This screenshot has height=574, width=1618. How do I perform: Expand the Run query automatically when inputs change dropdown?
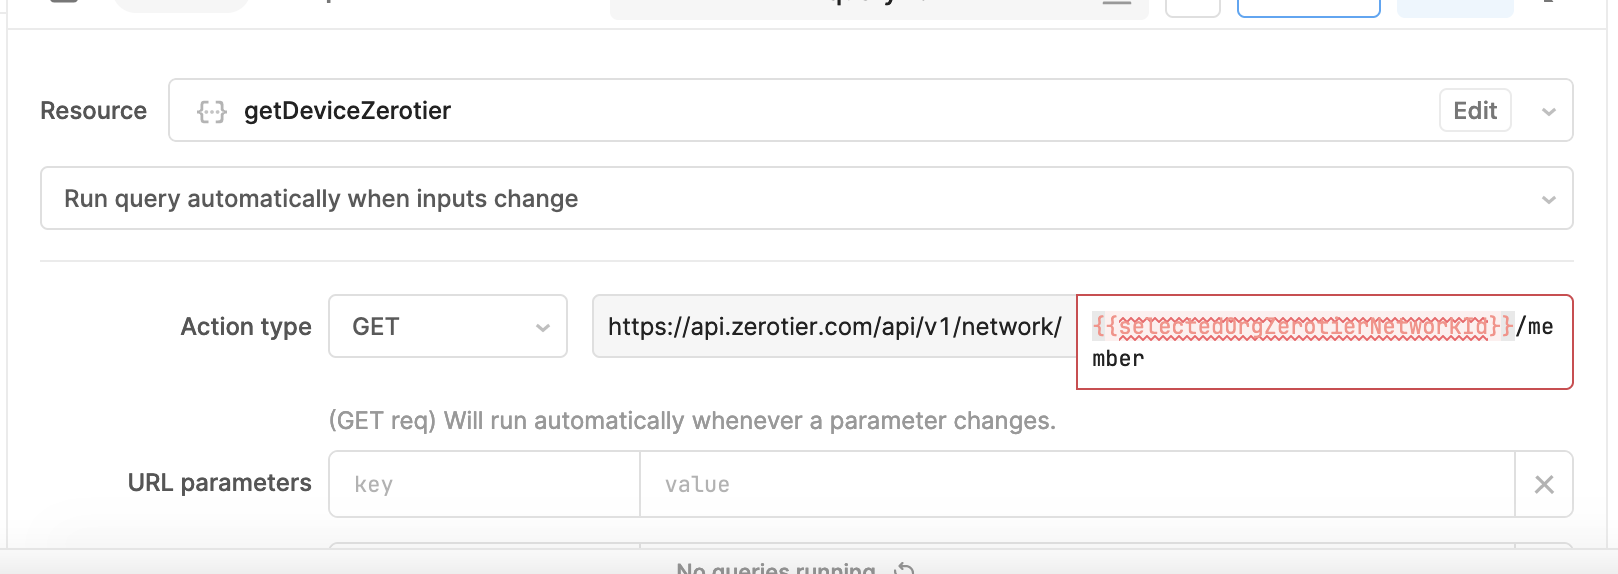point(806,198)
